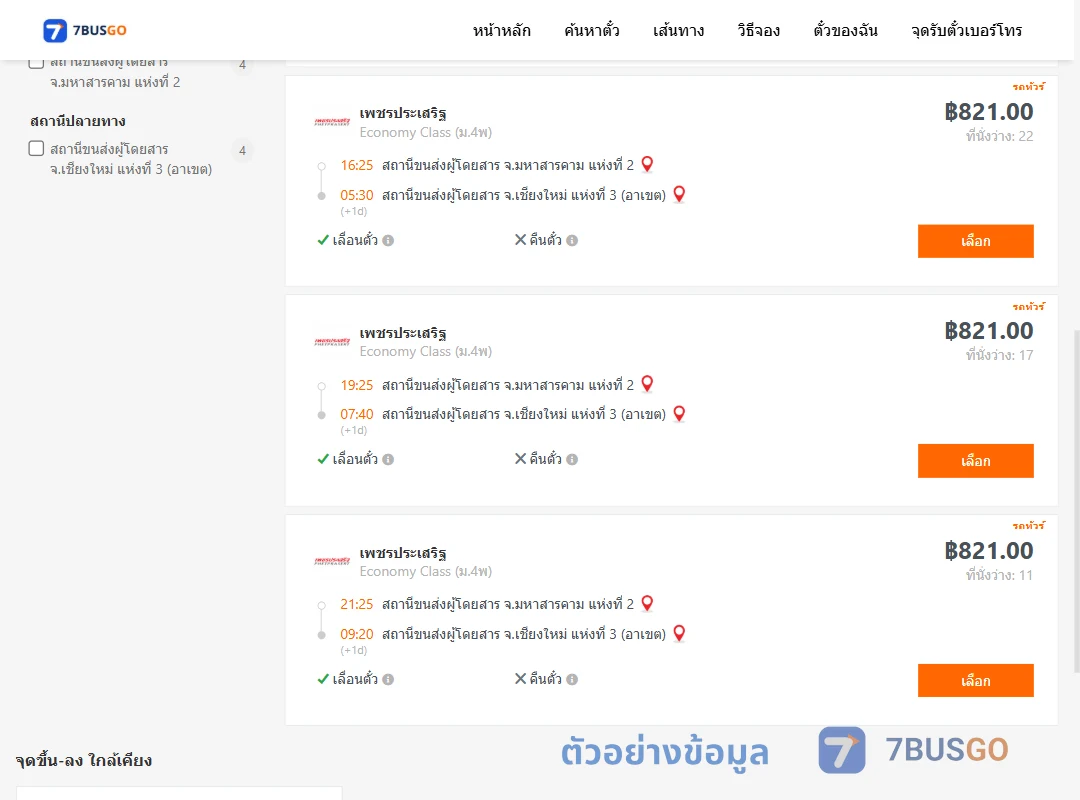Screen dimensions: 1080x800
Task: Click the ที่นั่งว่าง: 11 seat count
Action: point(999,575)
